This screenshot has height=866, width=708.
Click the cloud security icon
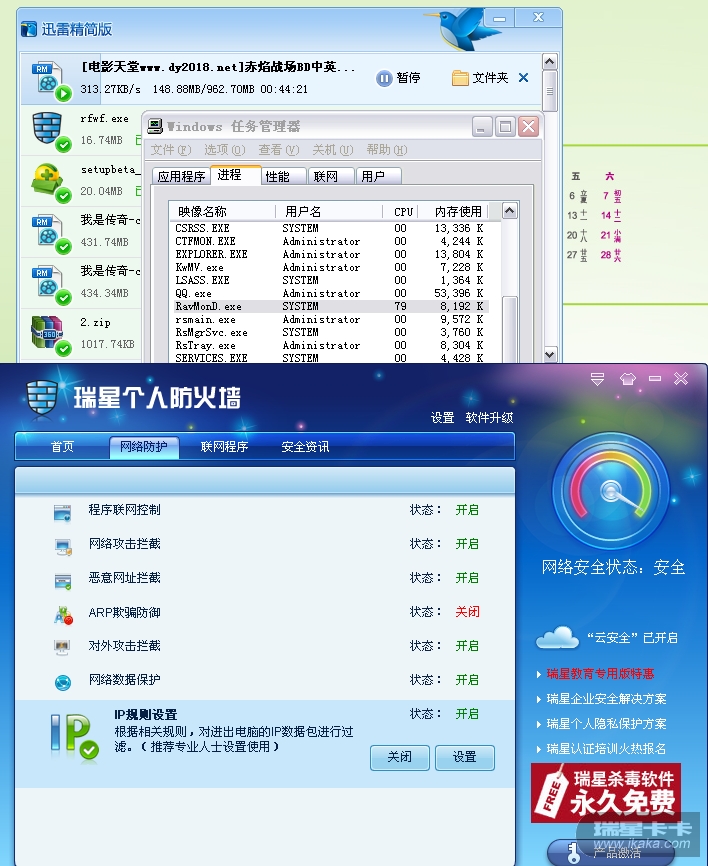(x=557, y=638)
